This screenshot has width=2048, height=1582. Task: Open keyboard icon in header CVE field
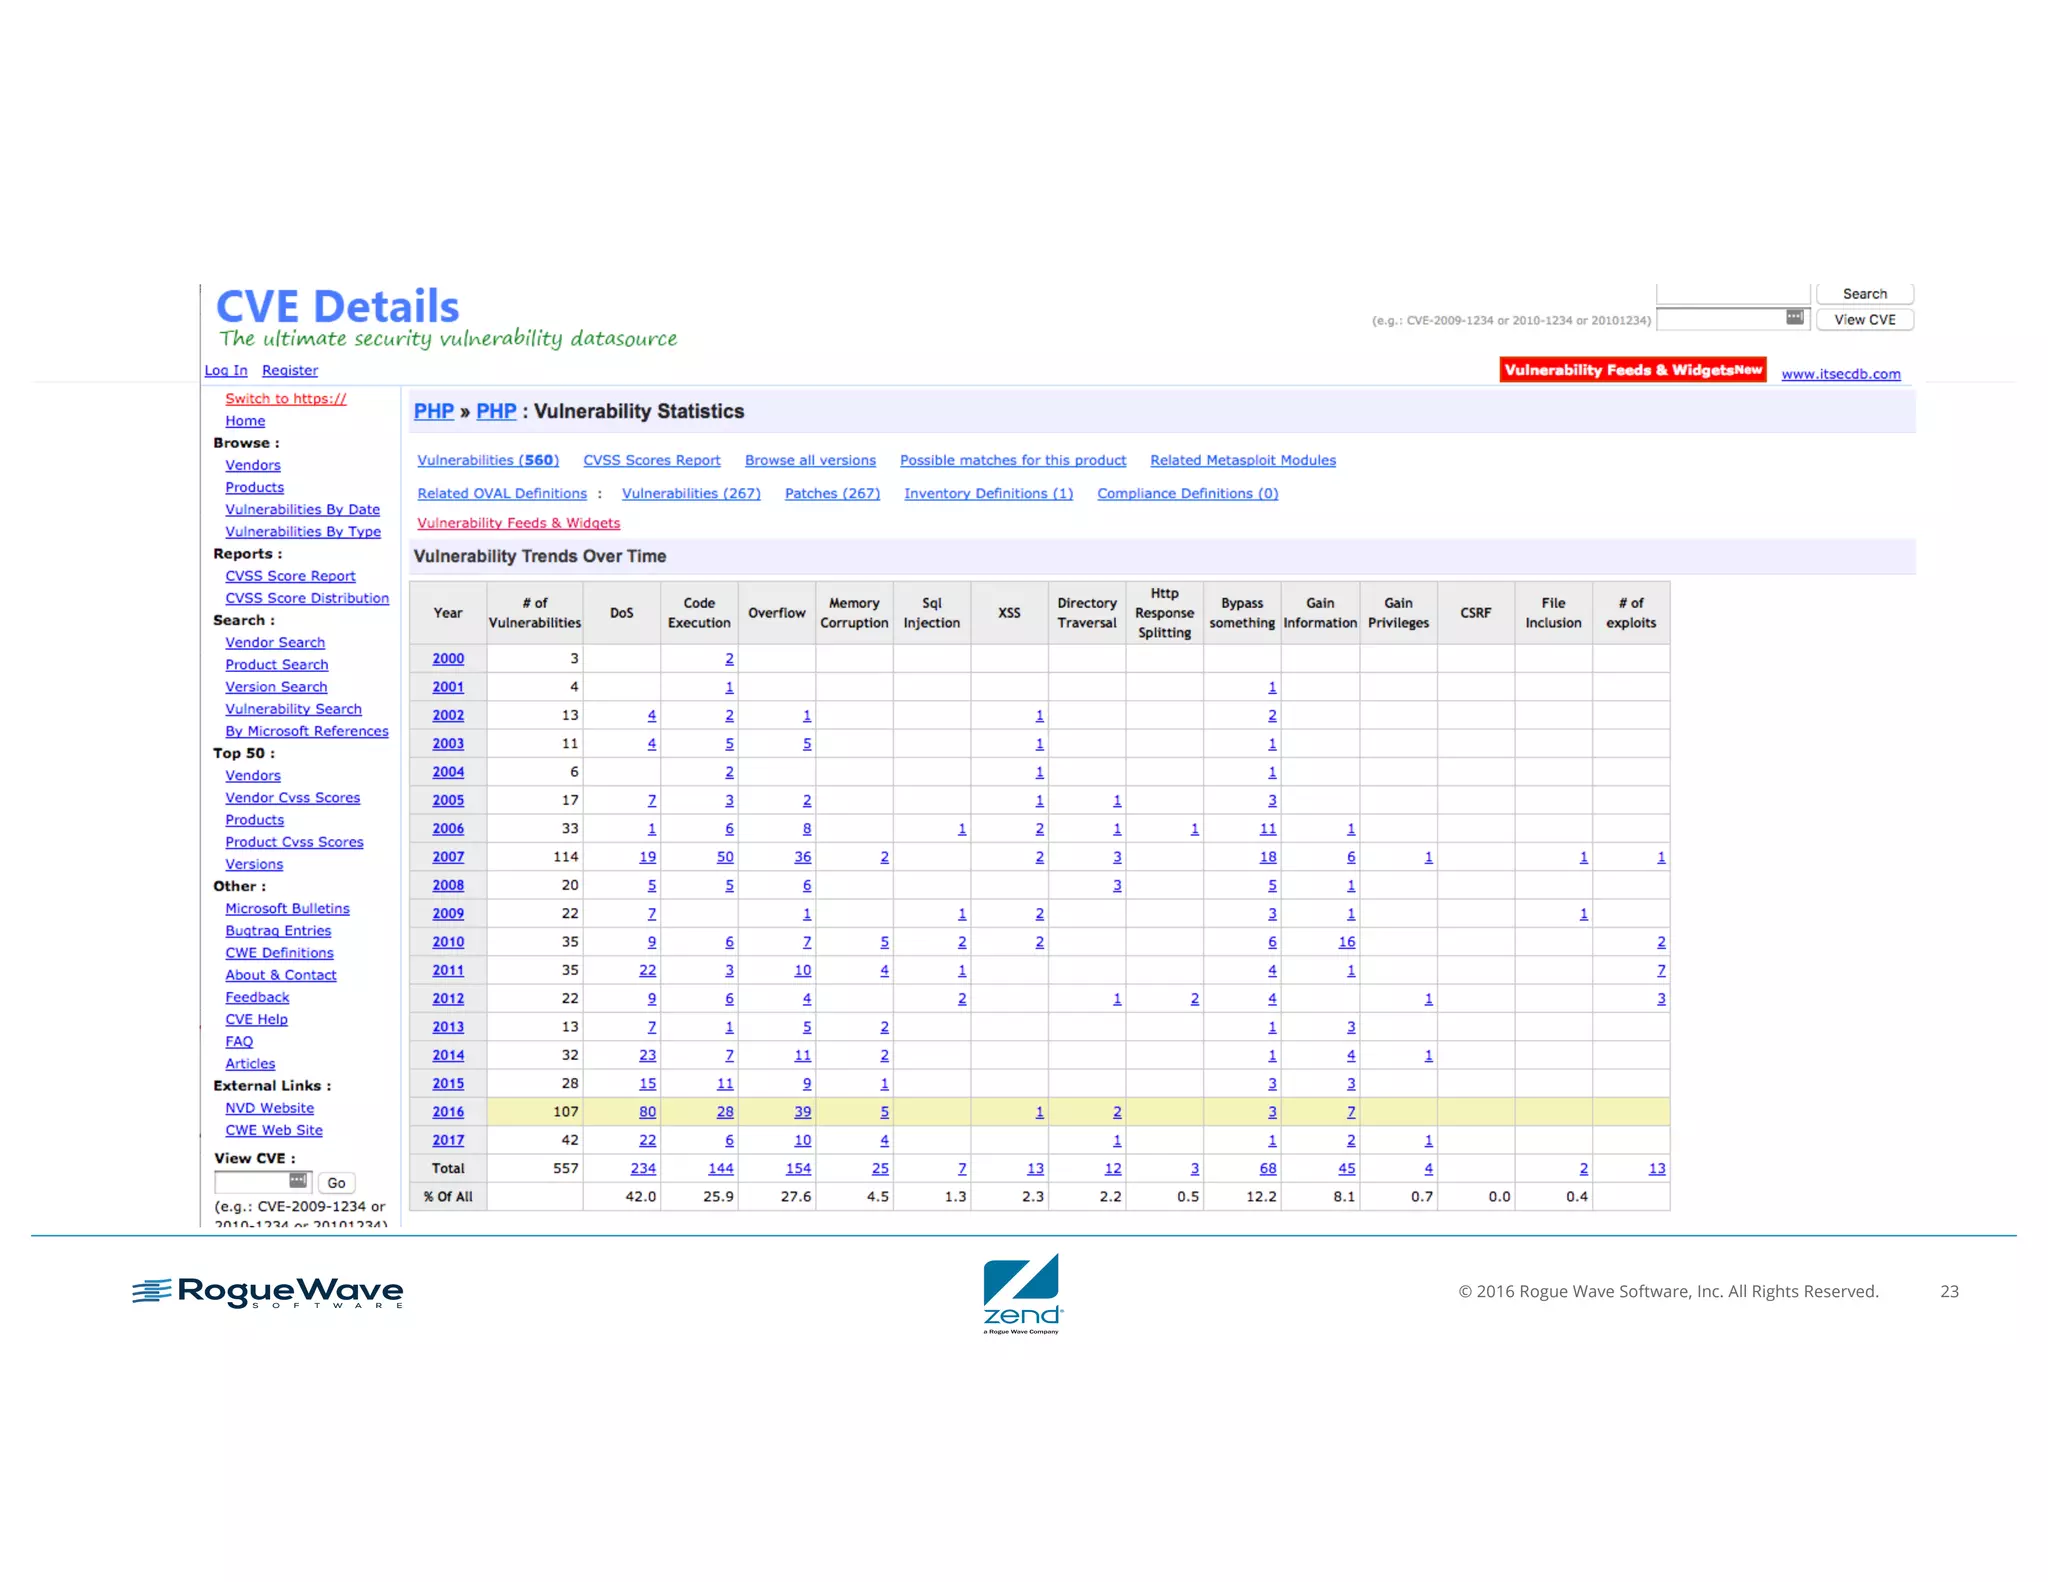point(1795,318)
